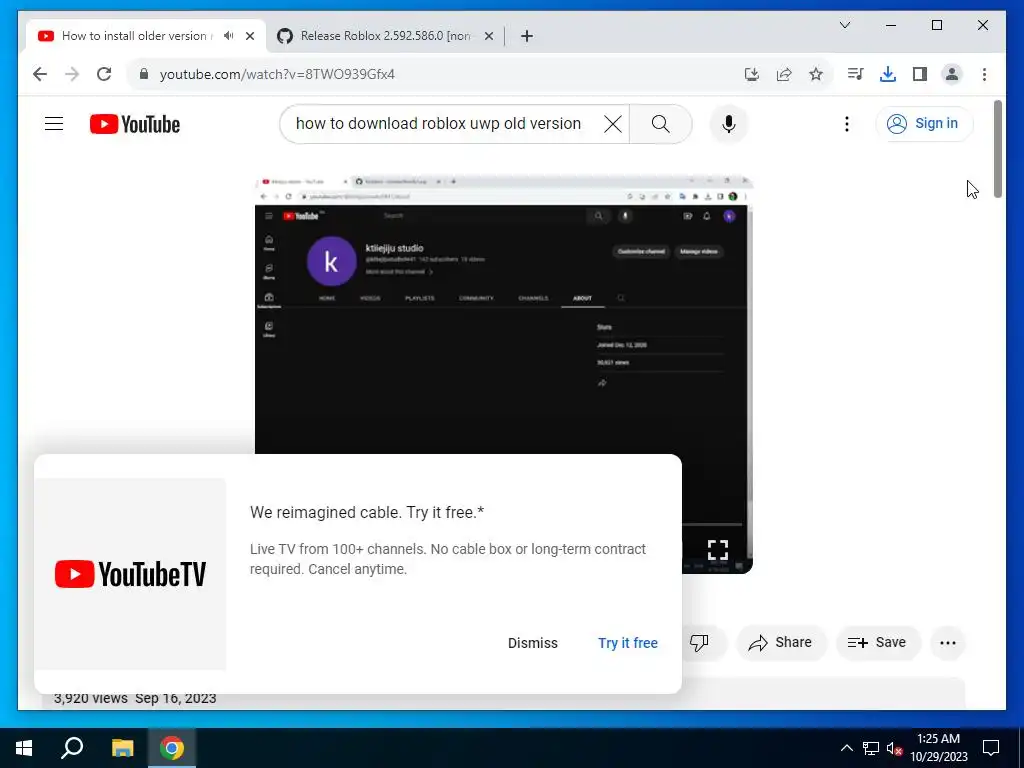Open Windows taskbar search
This screenshot has height=768, width=1024.
click(72, 748)
